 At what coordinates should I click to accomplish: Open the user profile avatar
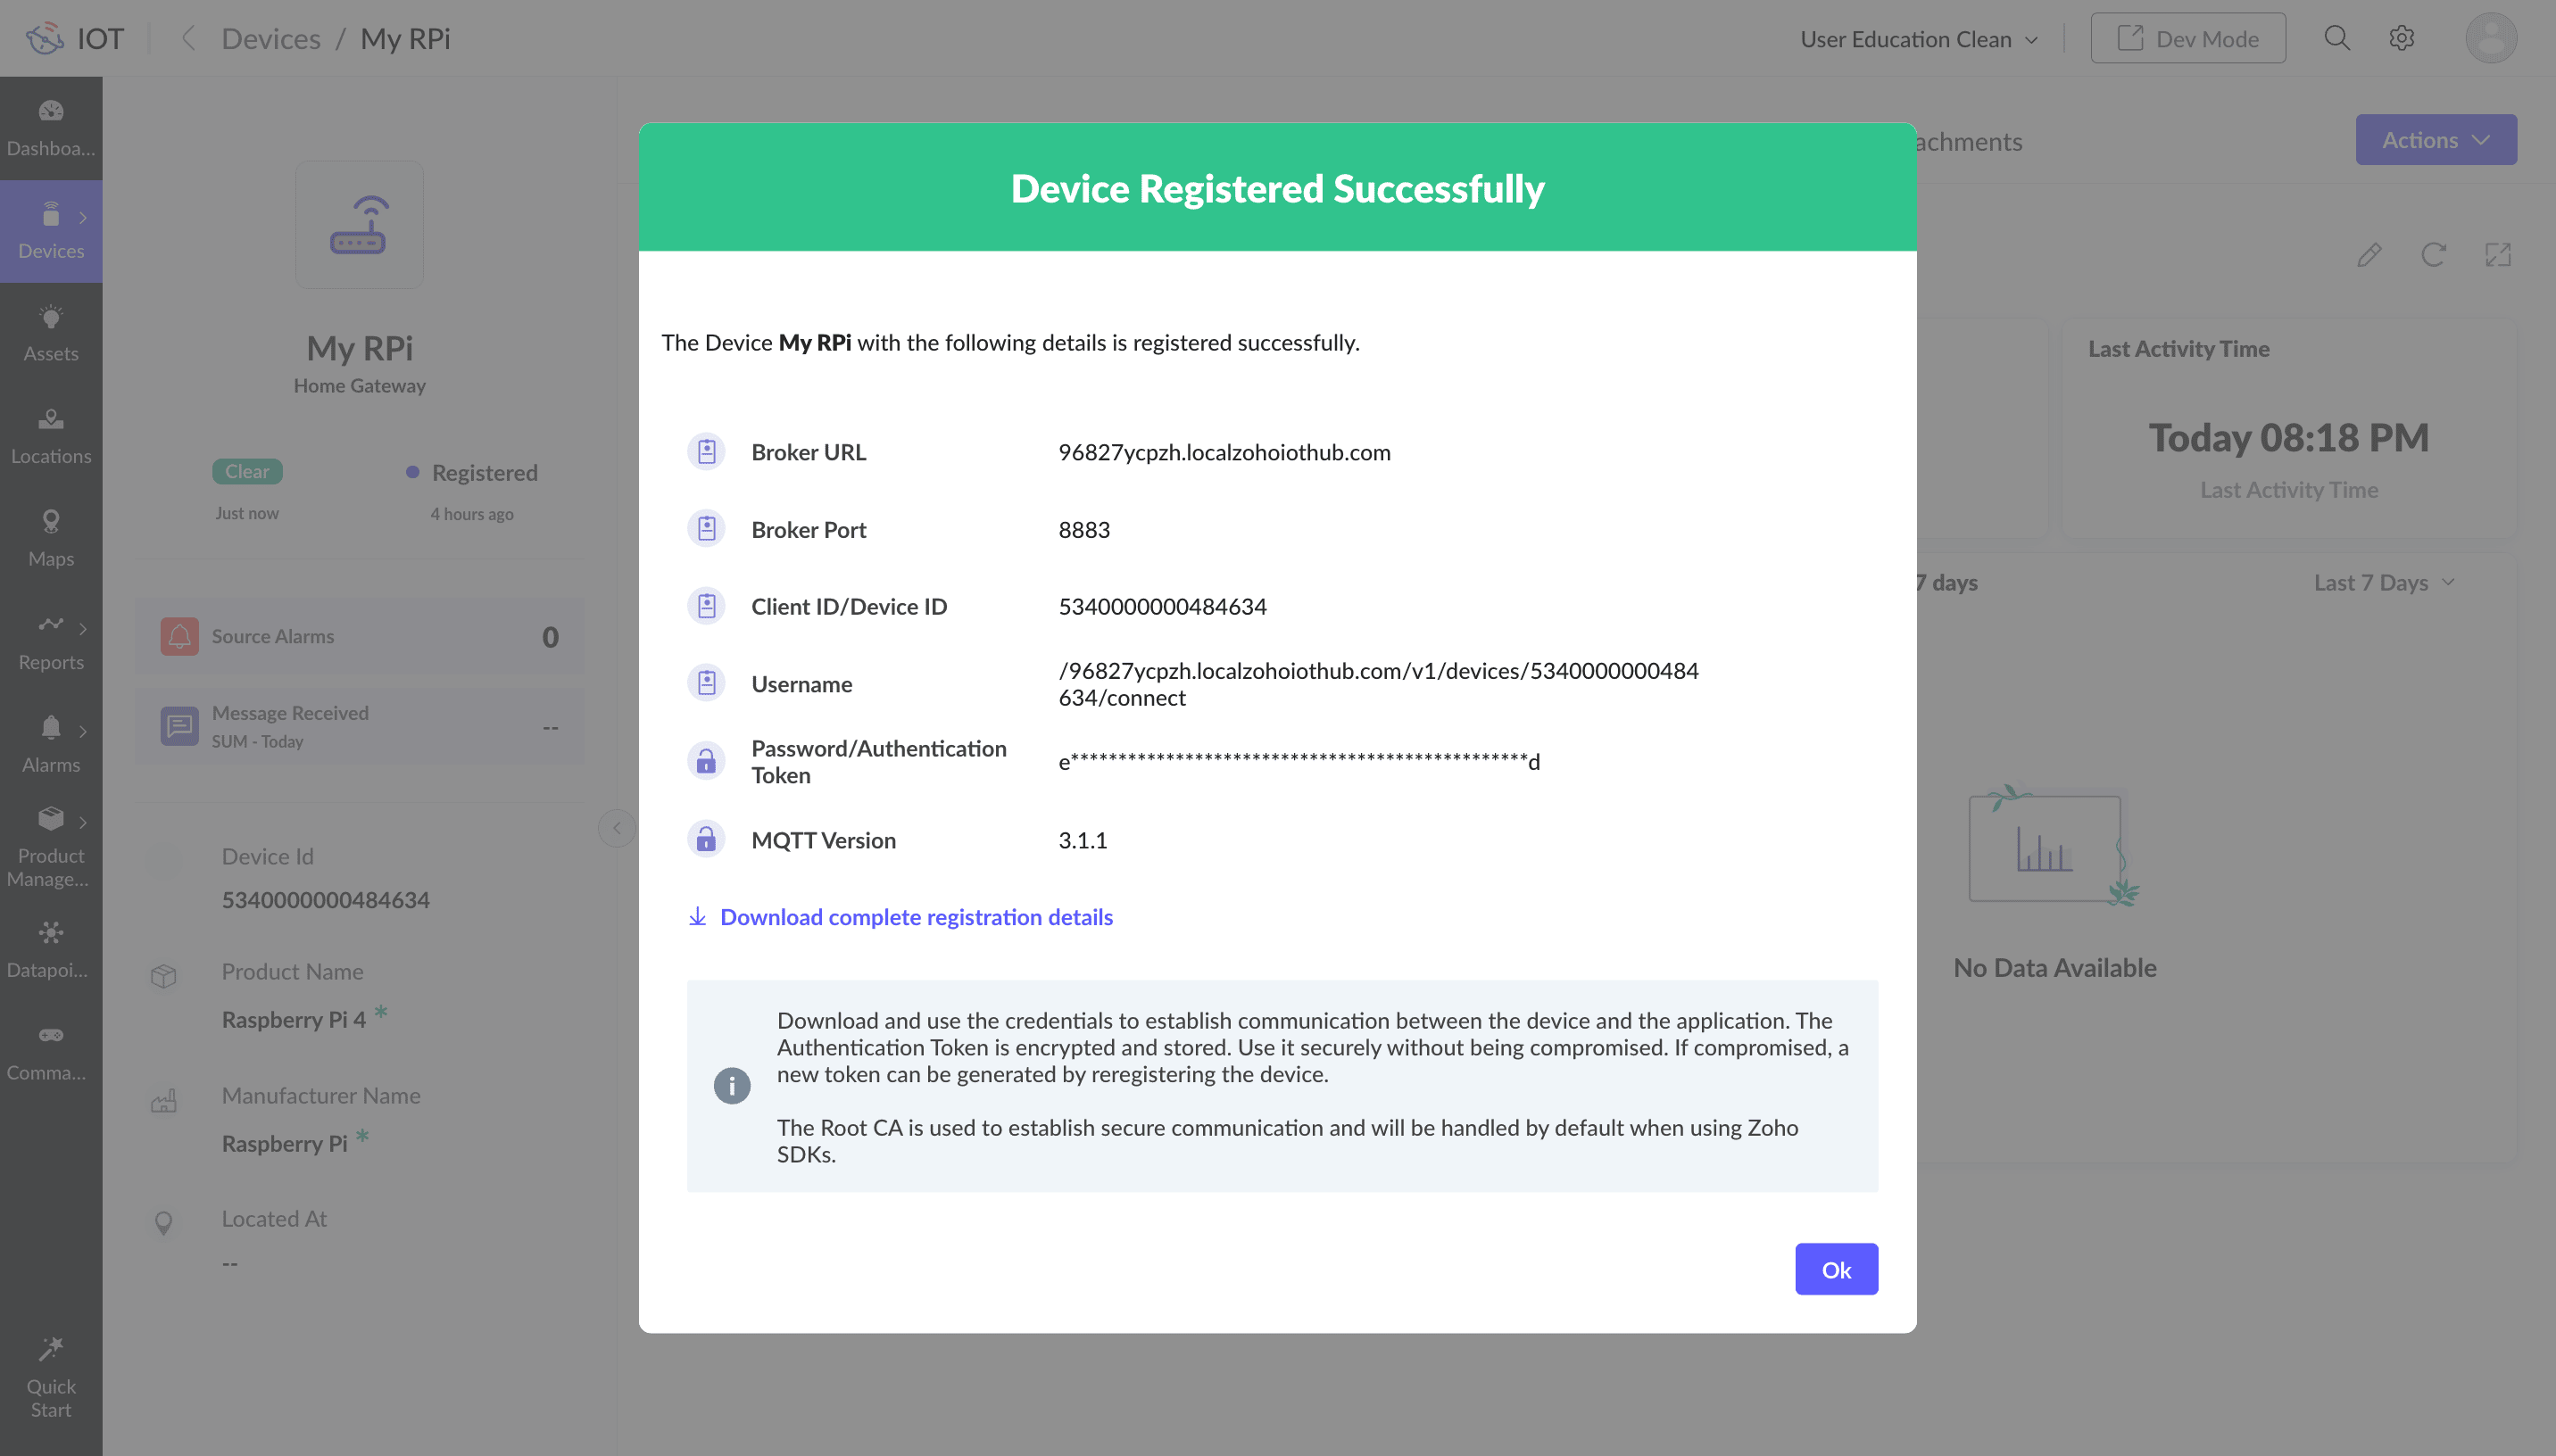(2490, 39)
